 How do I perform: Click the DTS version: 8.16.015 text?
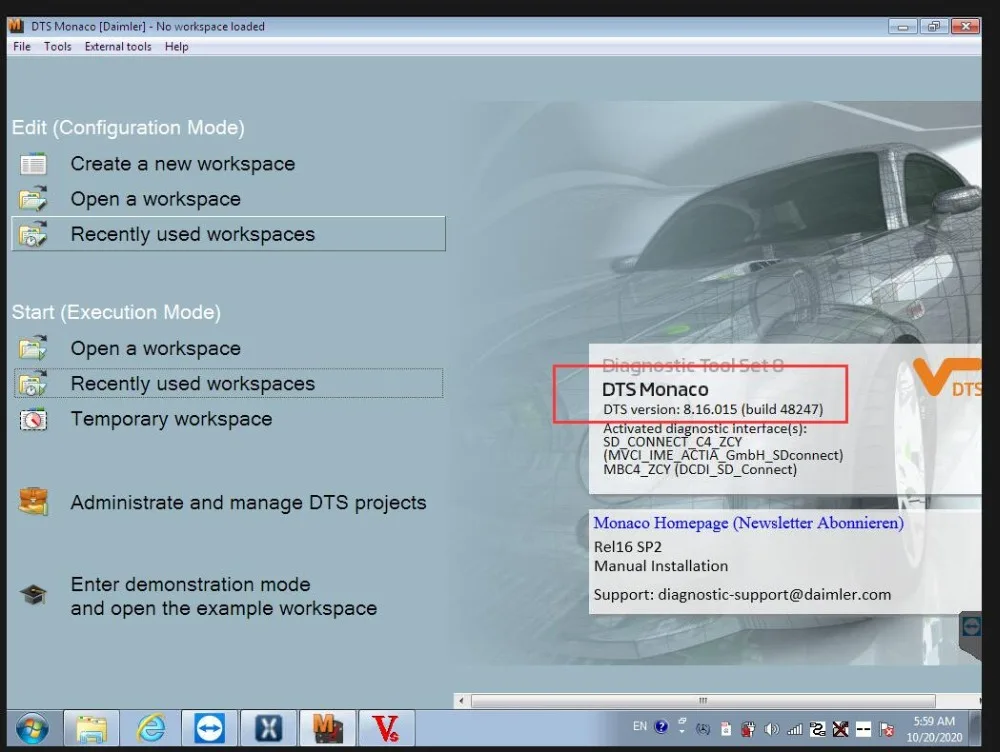click(713, 409)
